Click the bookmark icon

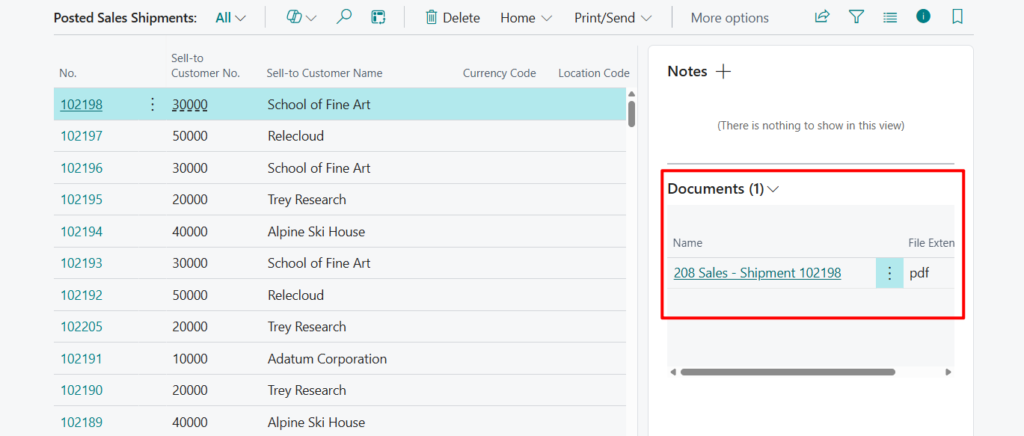pyautogui.click(x=957, y=17)
